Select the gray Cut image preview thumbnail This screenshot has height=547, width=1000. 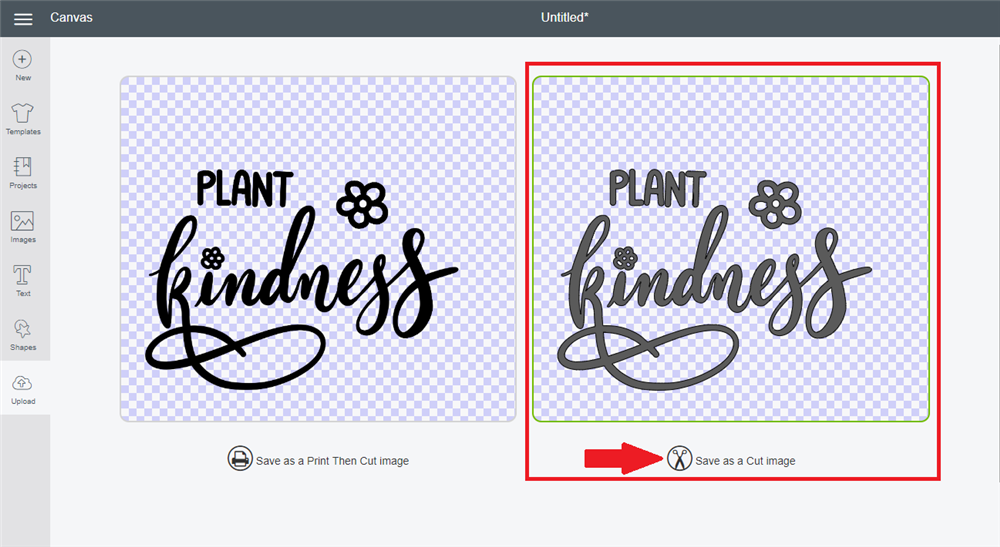click(x=731, y=249)
